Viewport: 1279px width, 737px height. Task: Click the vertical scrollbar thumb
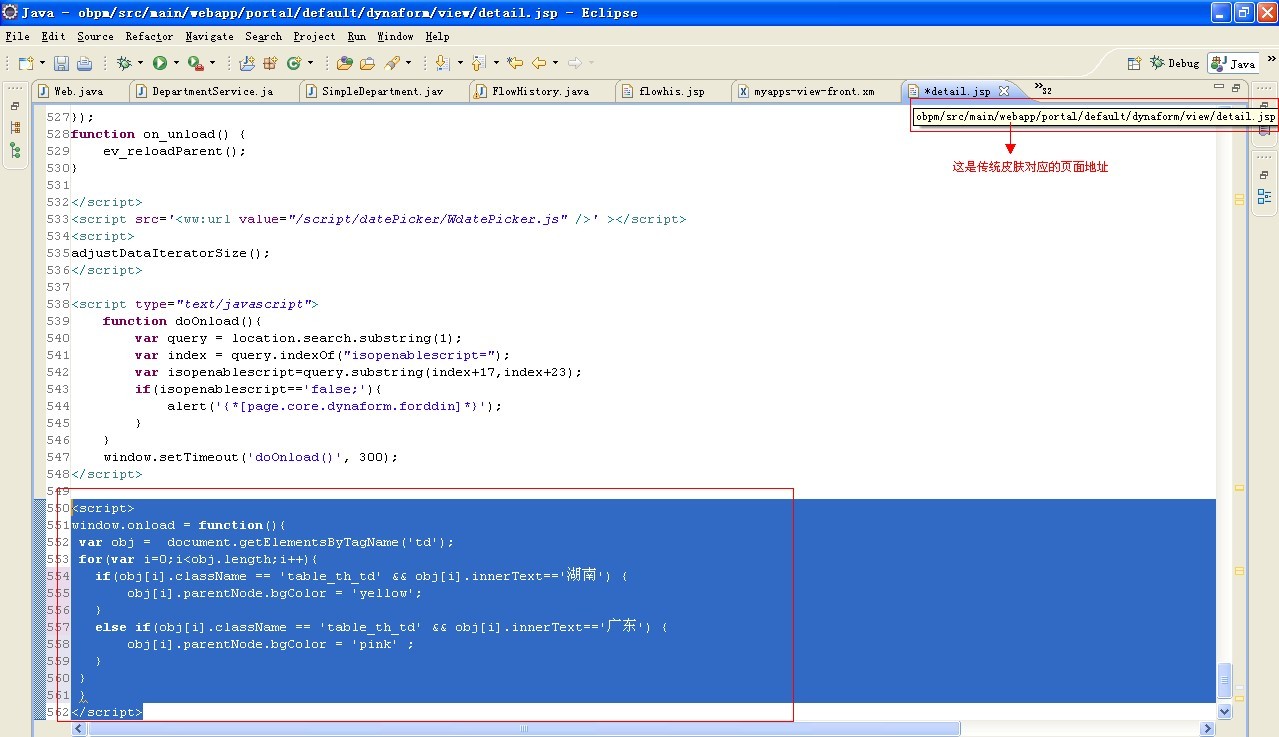[1224, 680]
